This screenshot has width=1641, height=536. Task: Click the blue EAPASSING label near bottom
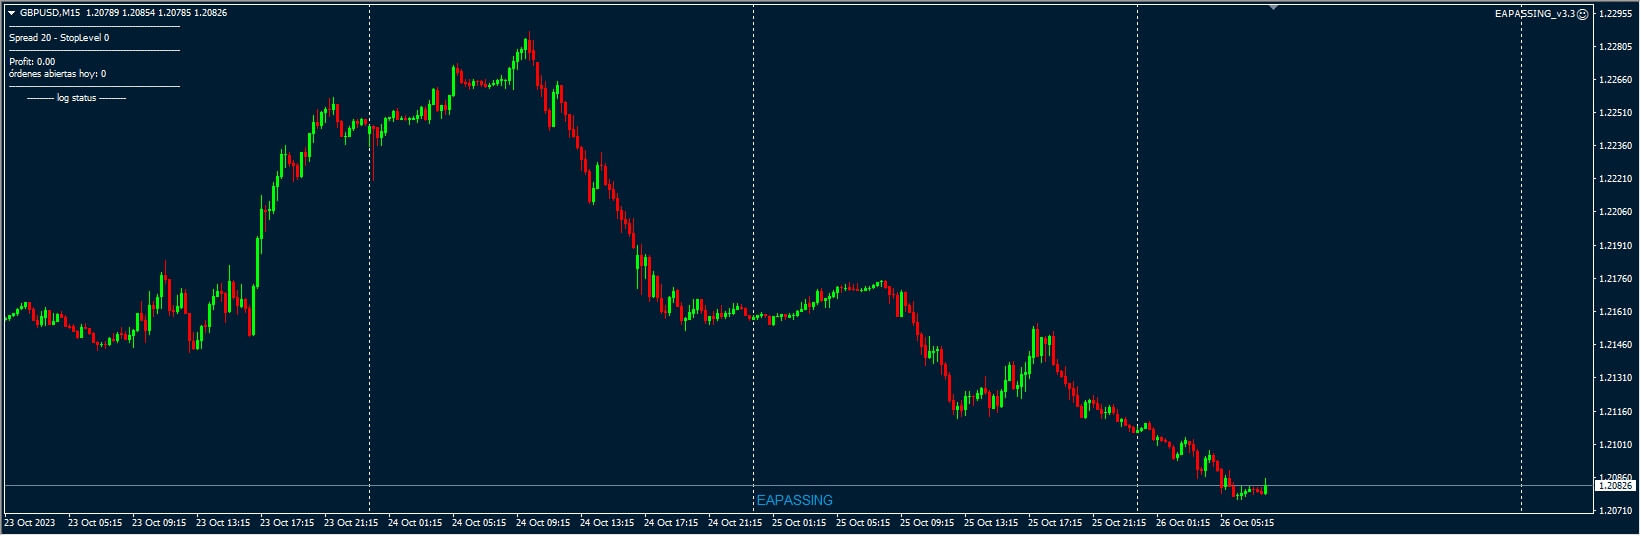pos(795,500)
